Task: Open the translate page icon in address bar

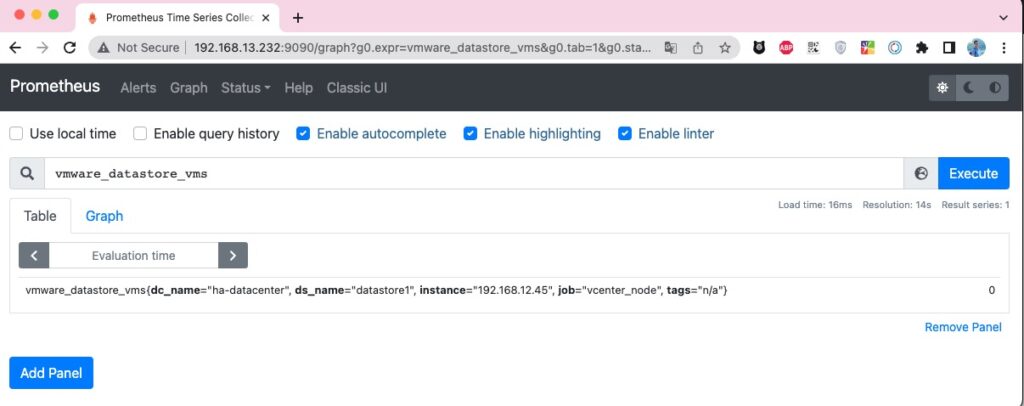Action: click(x=671, y=48)
